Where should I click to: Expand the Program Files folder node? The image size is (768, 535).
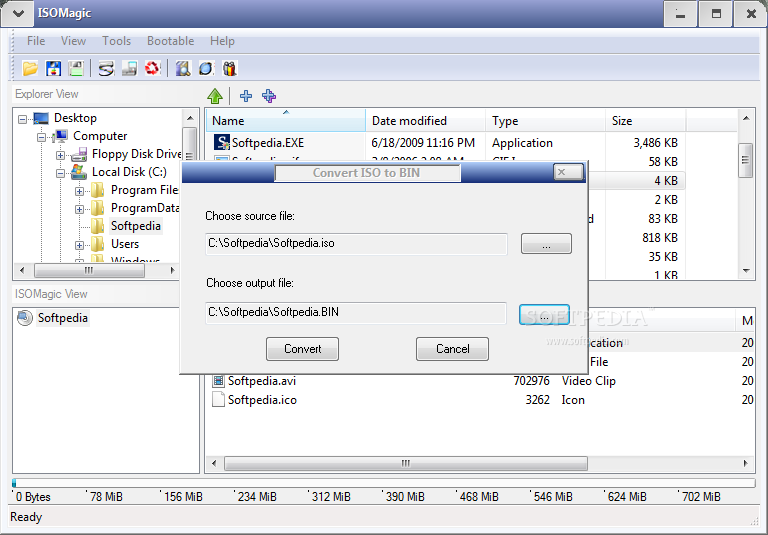click(79, 191)
